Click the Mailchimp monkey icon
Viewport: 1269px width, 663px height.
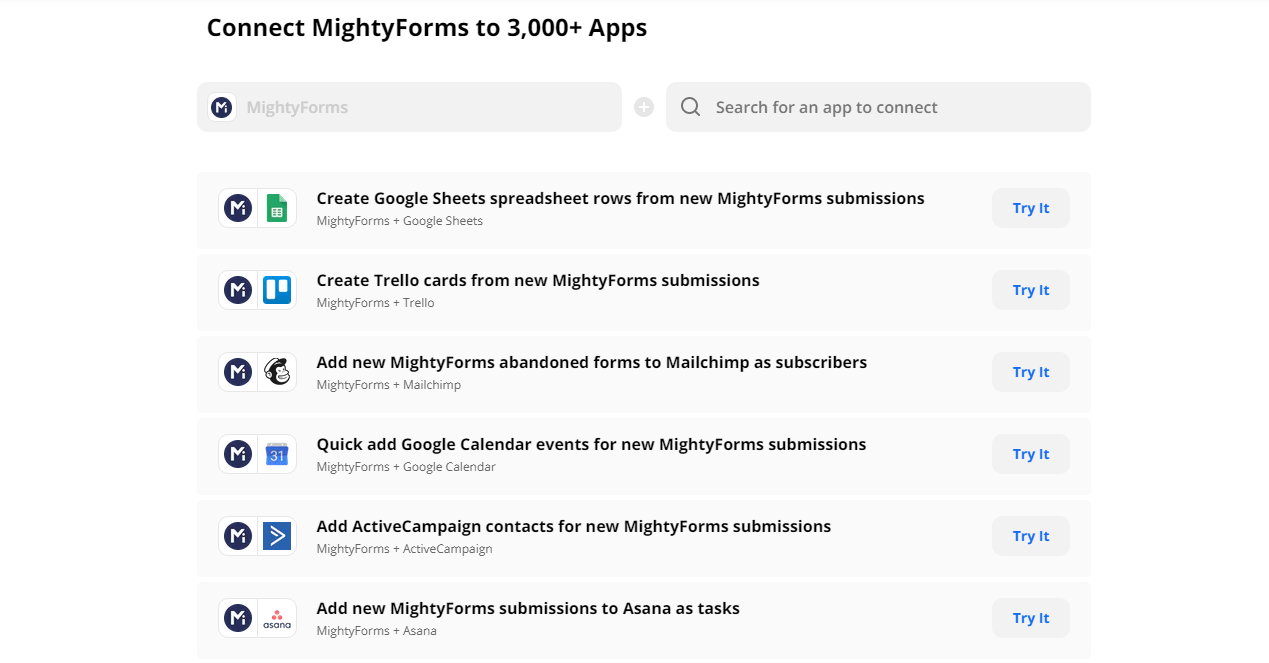pyautogui.click(x=277, y=372)
